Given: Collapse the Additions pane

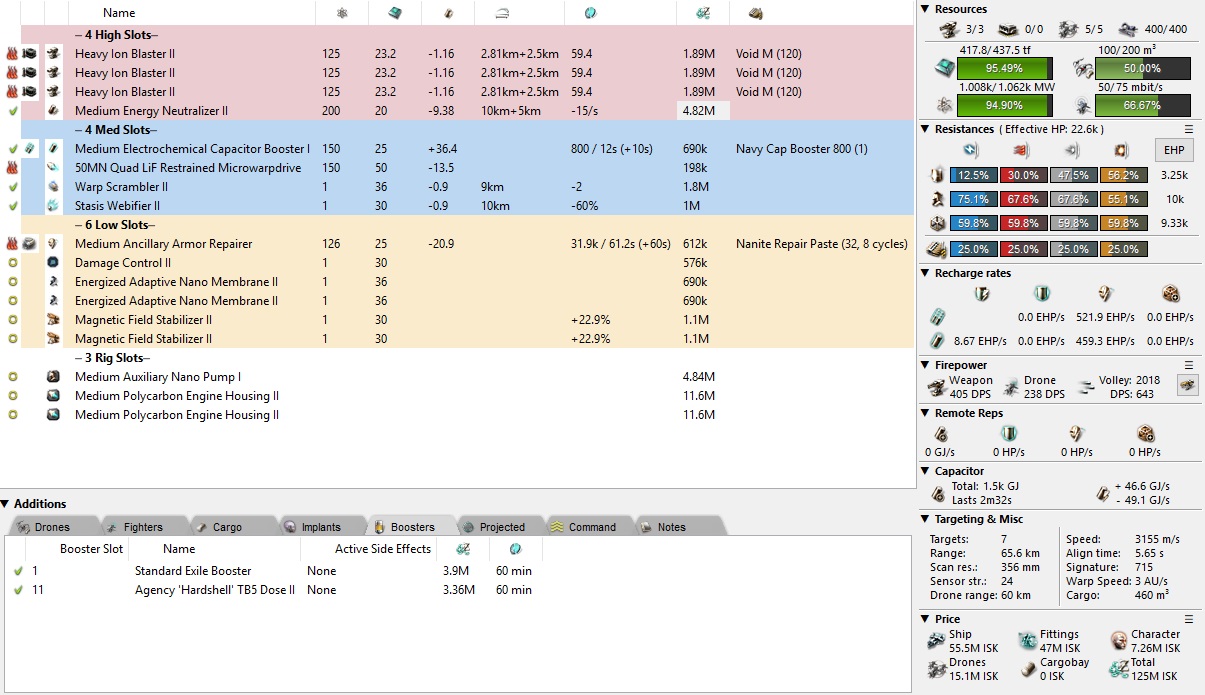Looking at the screenshot, I should pyautogui.click(x=6, y=504).
